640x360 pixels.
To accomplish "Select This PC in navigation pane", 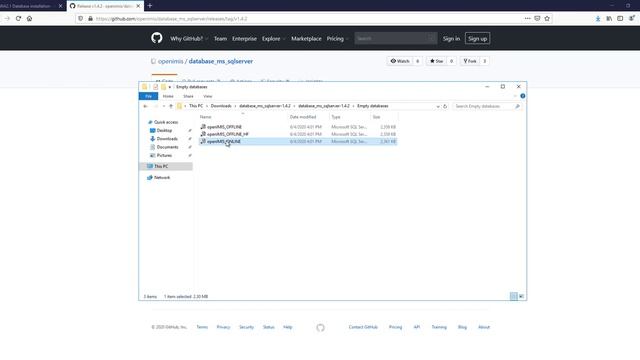I will point(161,166).
